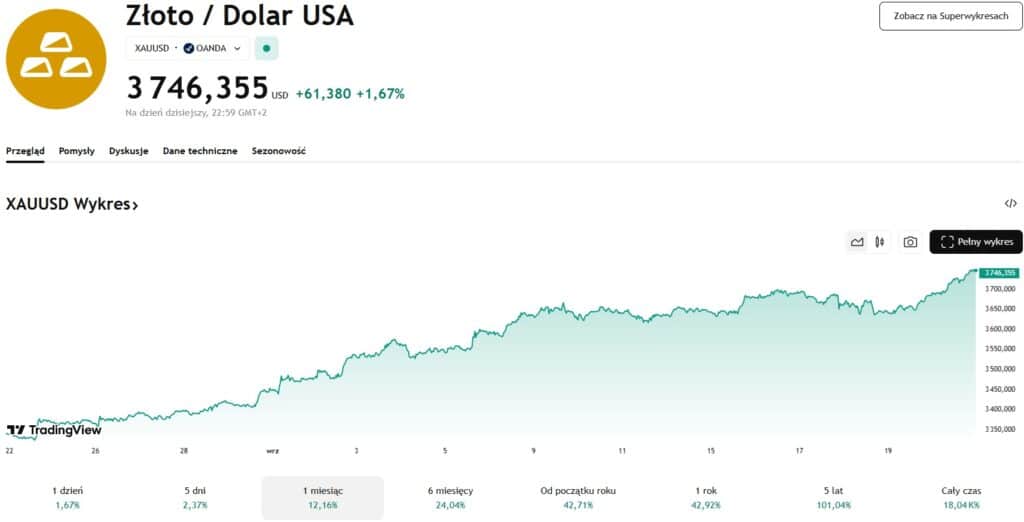Select the 1 dzień time range

(69, 497)
